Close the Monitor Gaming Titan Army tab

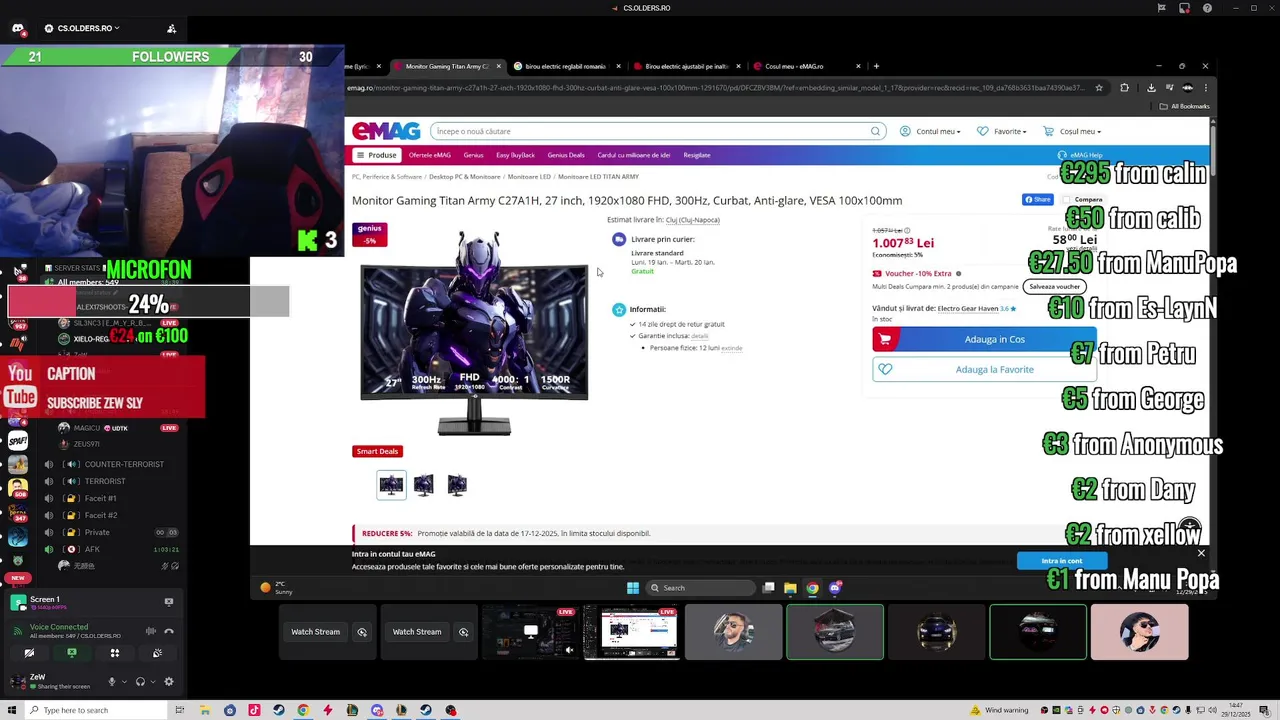[x=499, y=66]
